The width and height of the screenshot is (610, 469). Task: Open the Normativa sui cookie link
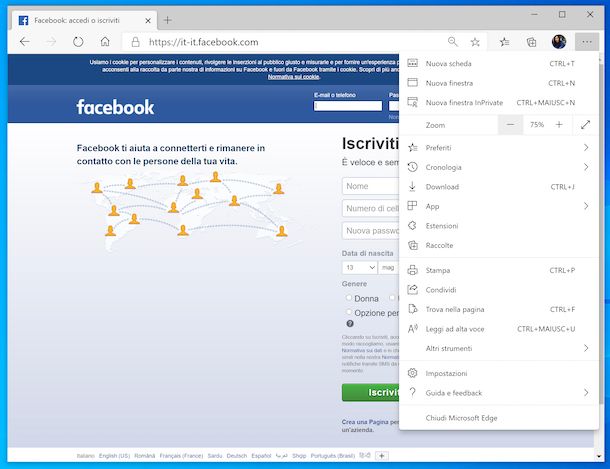coord(294,77)
